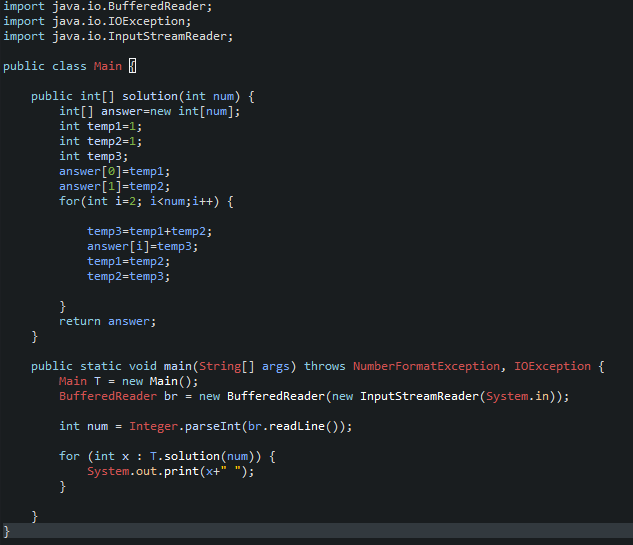Image resolution: width=633 pixels, height=545 pixels.
Task: Click the final closing brace on the highlighted line
Action: 6,531
